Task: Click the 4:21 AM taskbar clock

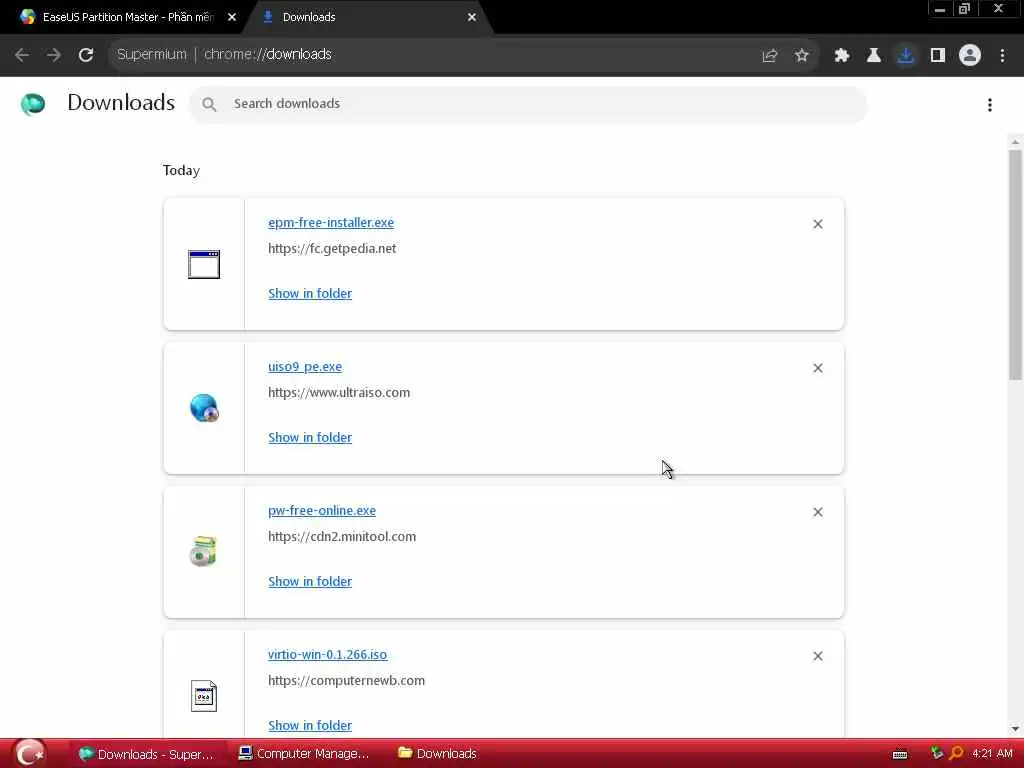Action: [x=992, y=754]
